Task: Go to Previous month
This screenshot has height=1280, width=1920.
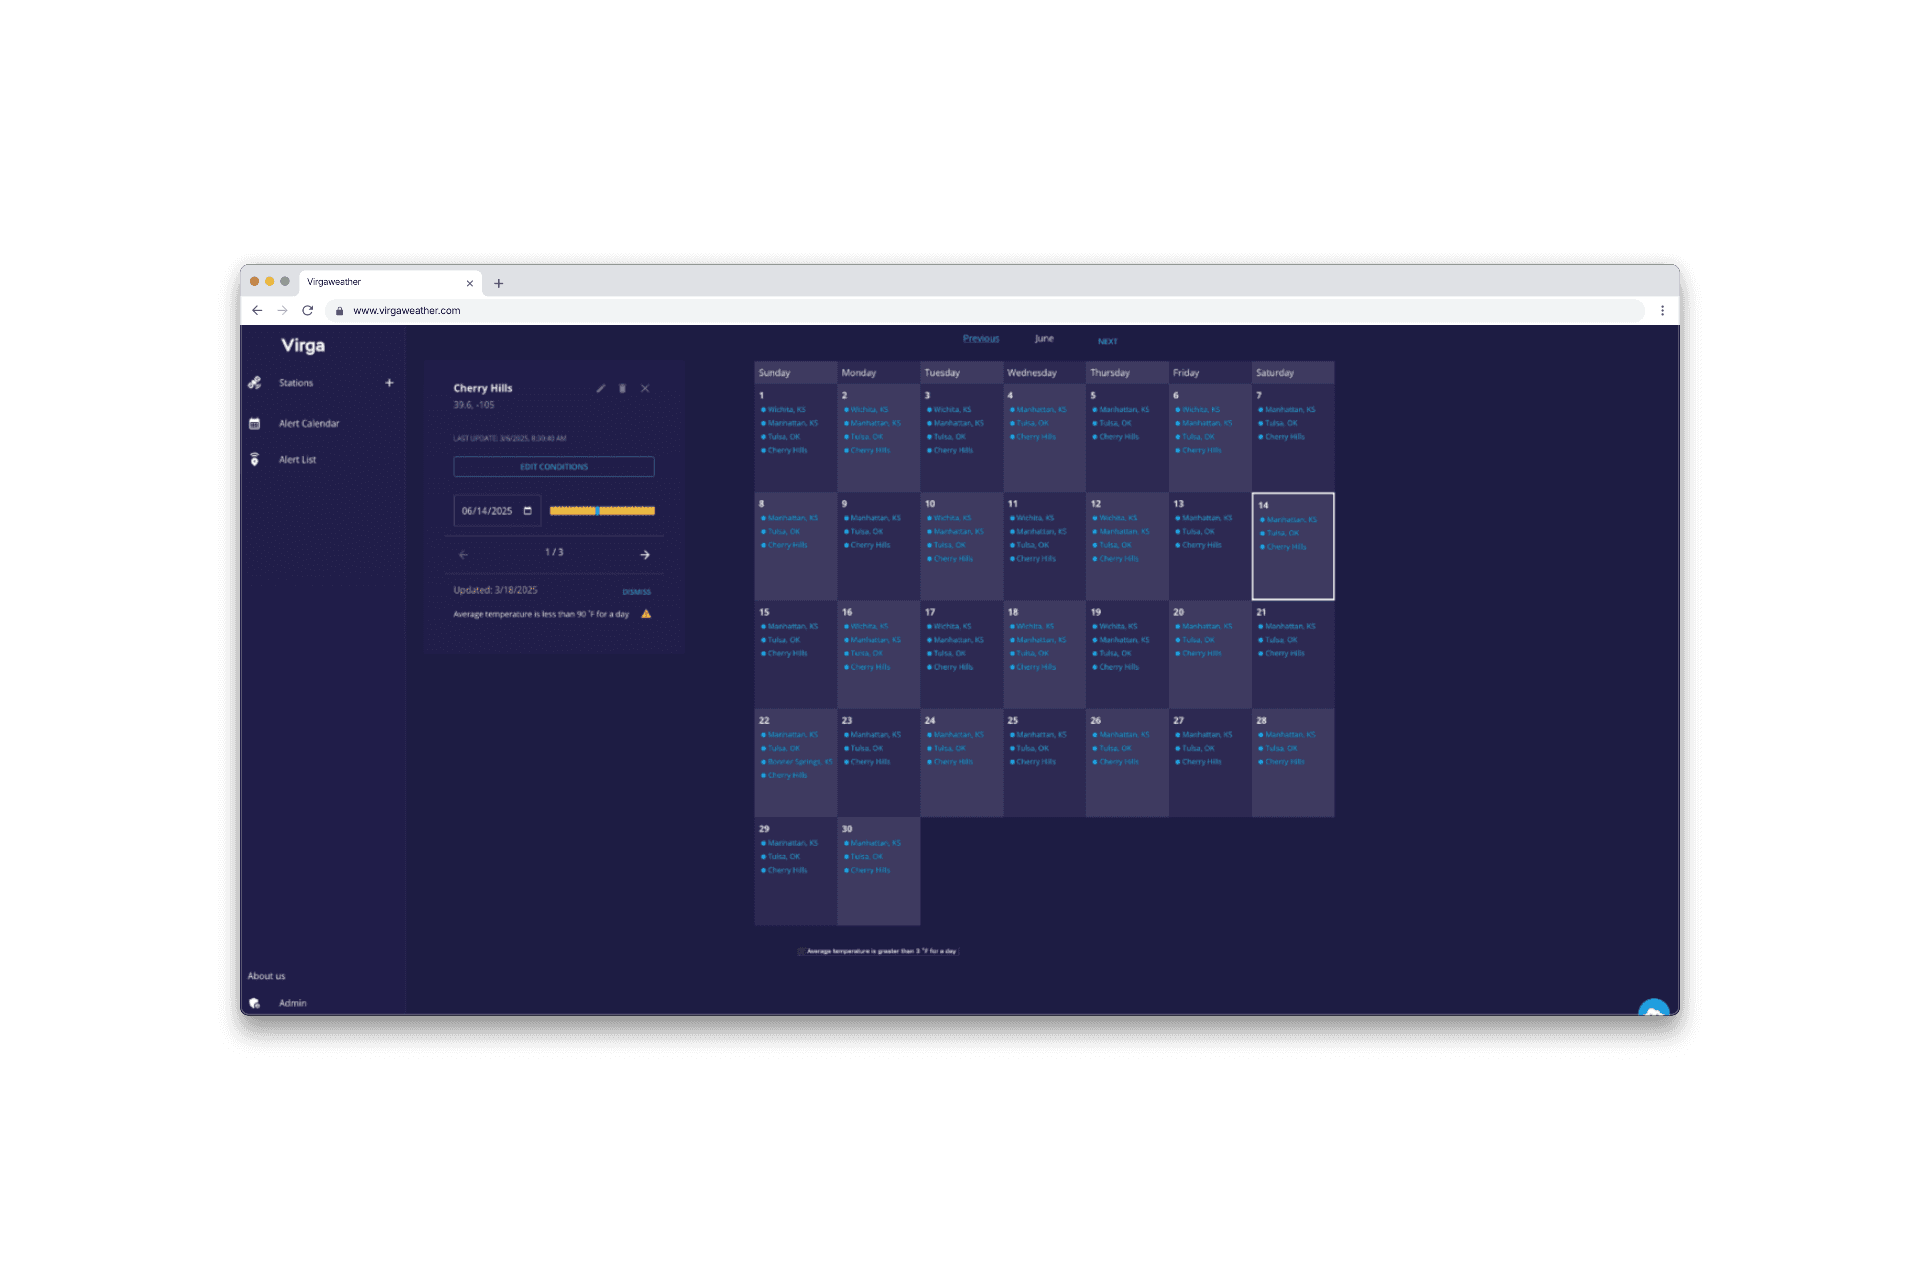Action: [981, 339]
